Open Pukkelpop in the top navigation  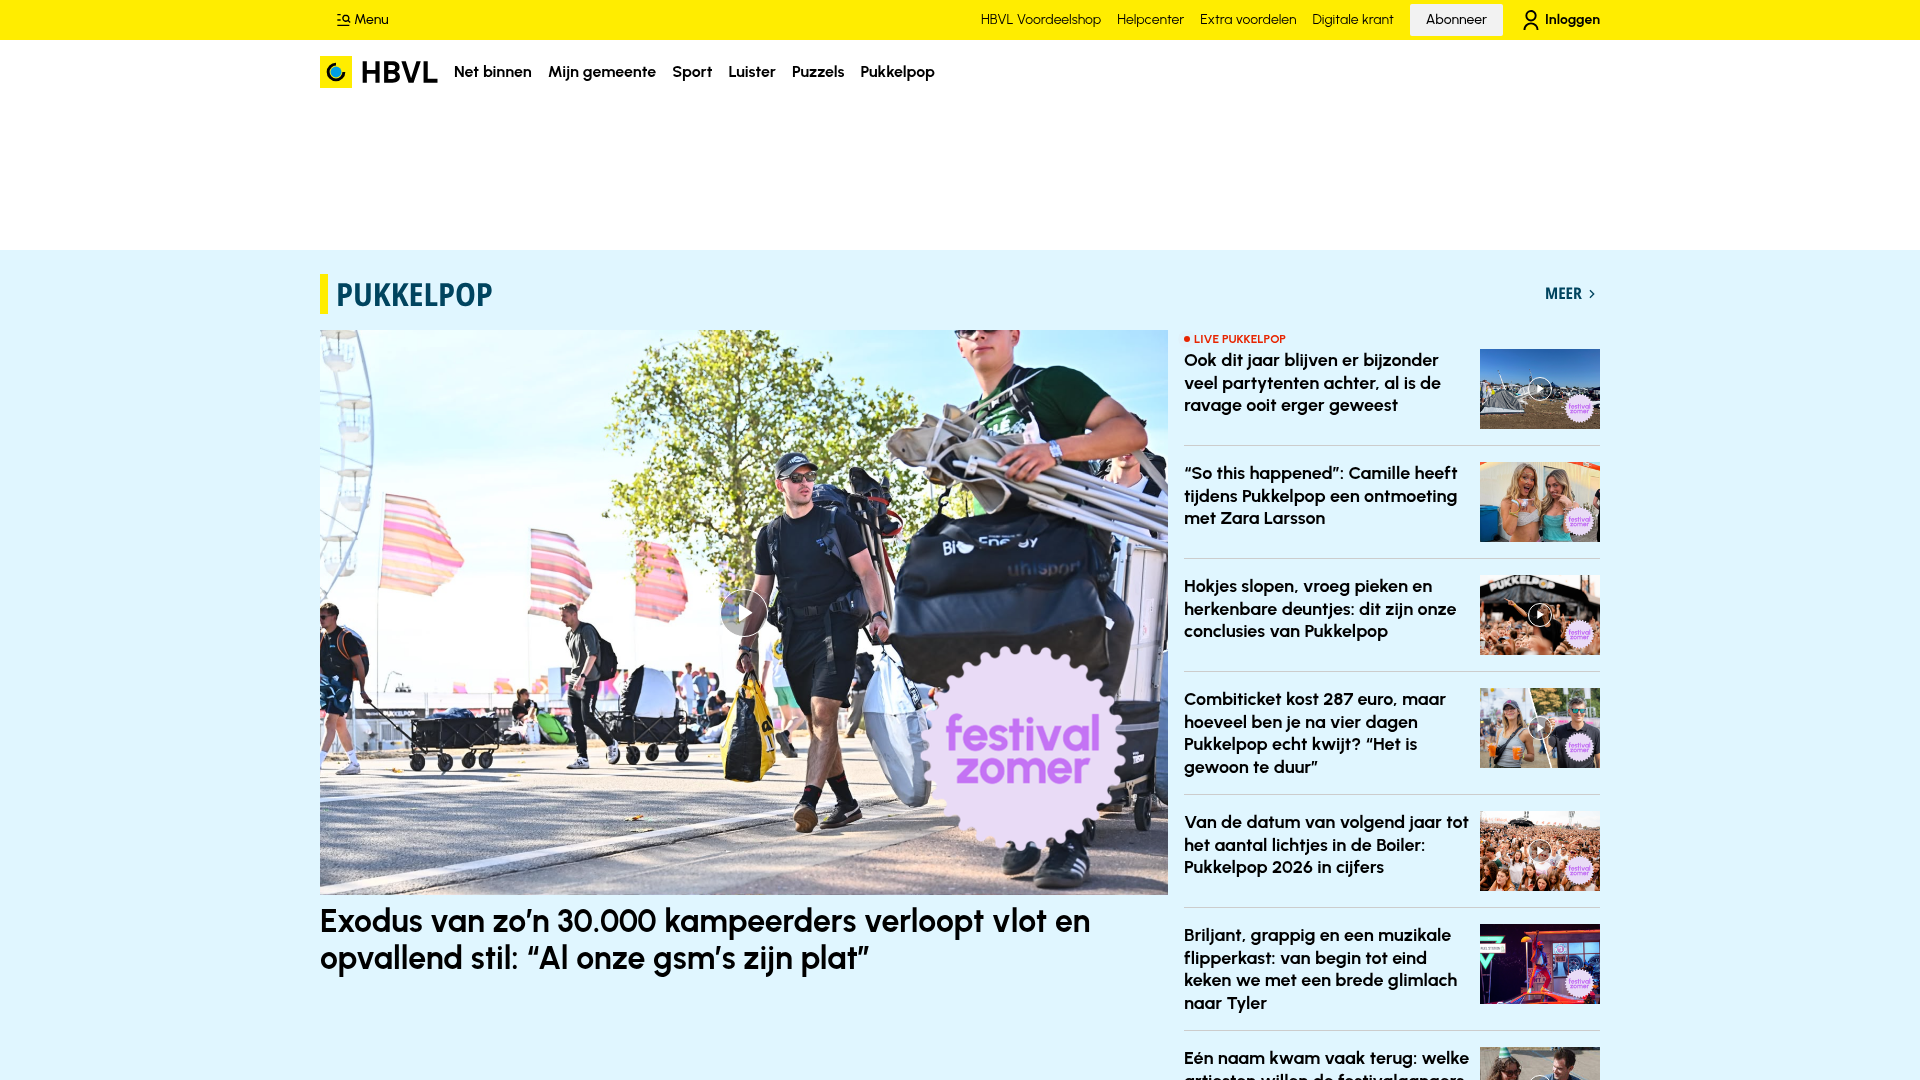coord(897,72)
